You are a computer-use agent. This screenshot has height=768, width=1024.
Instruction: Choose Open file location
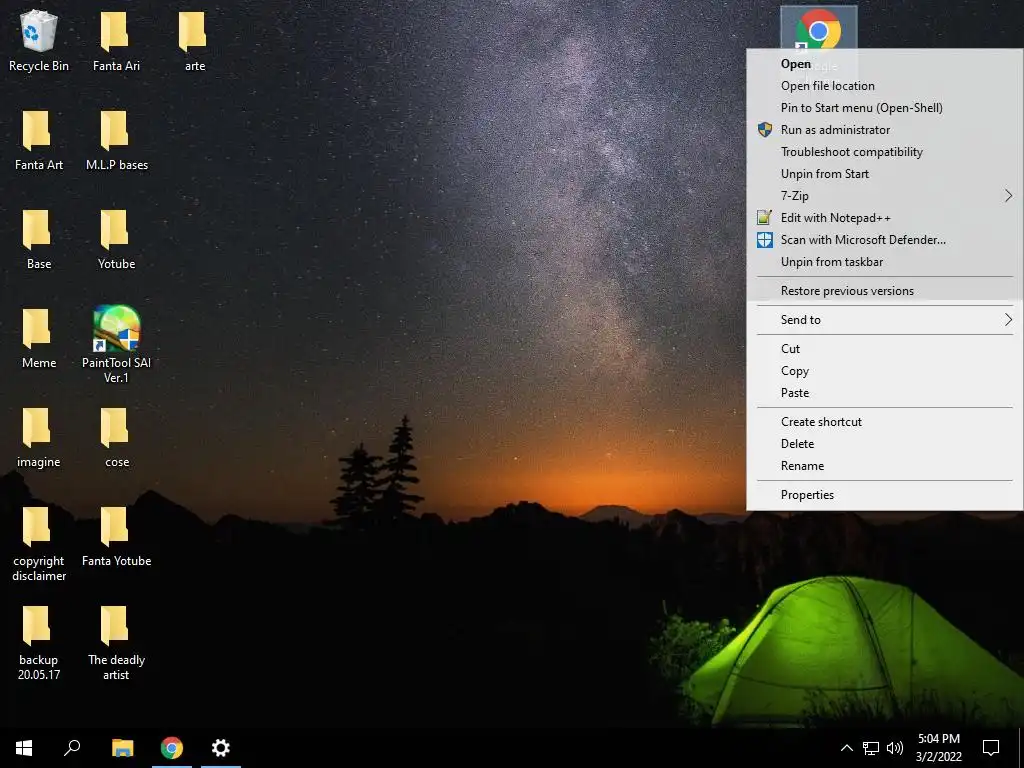(x=884, y=86)
